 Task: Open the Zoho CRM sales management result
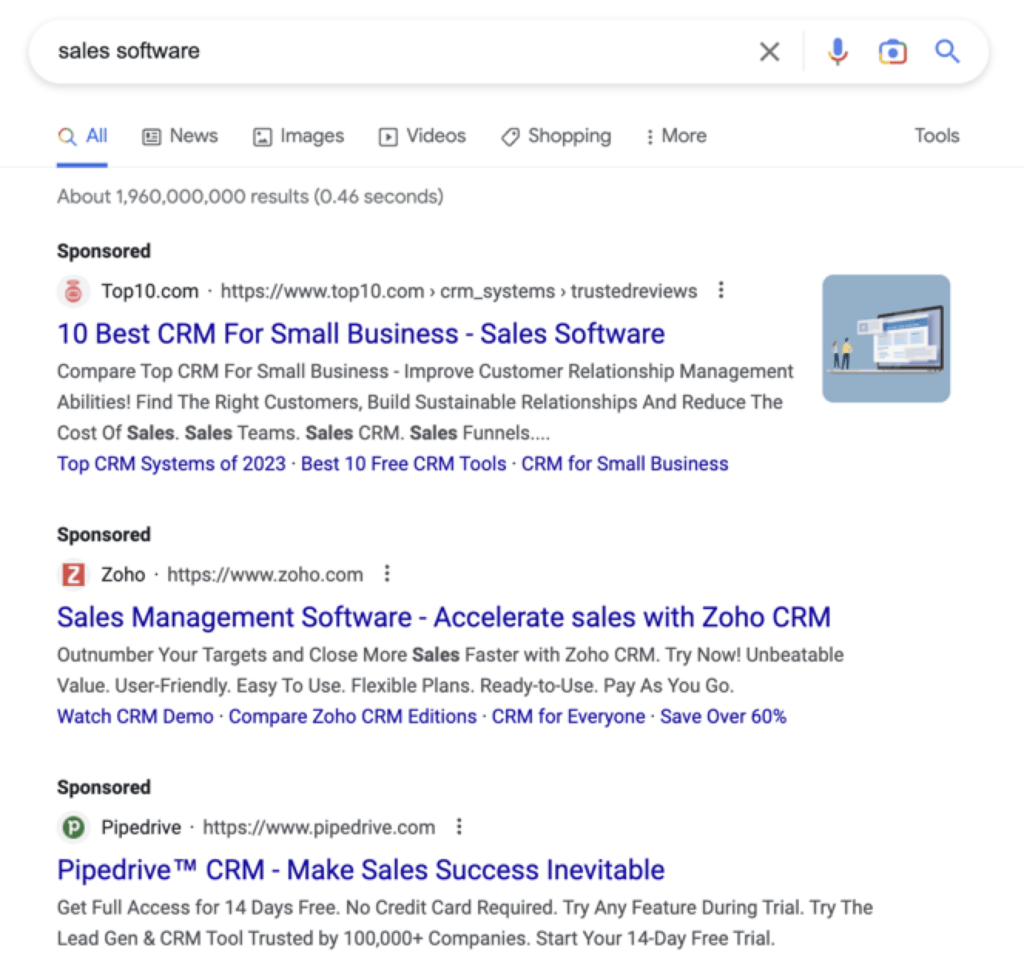pos(444,617)
